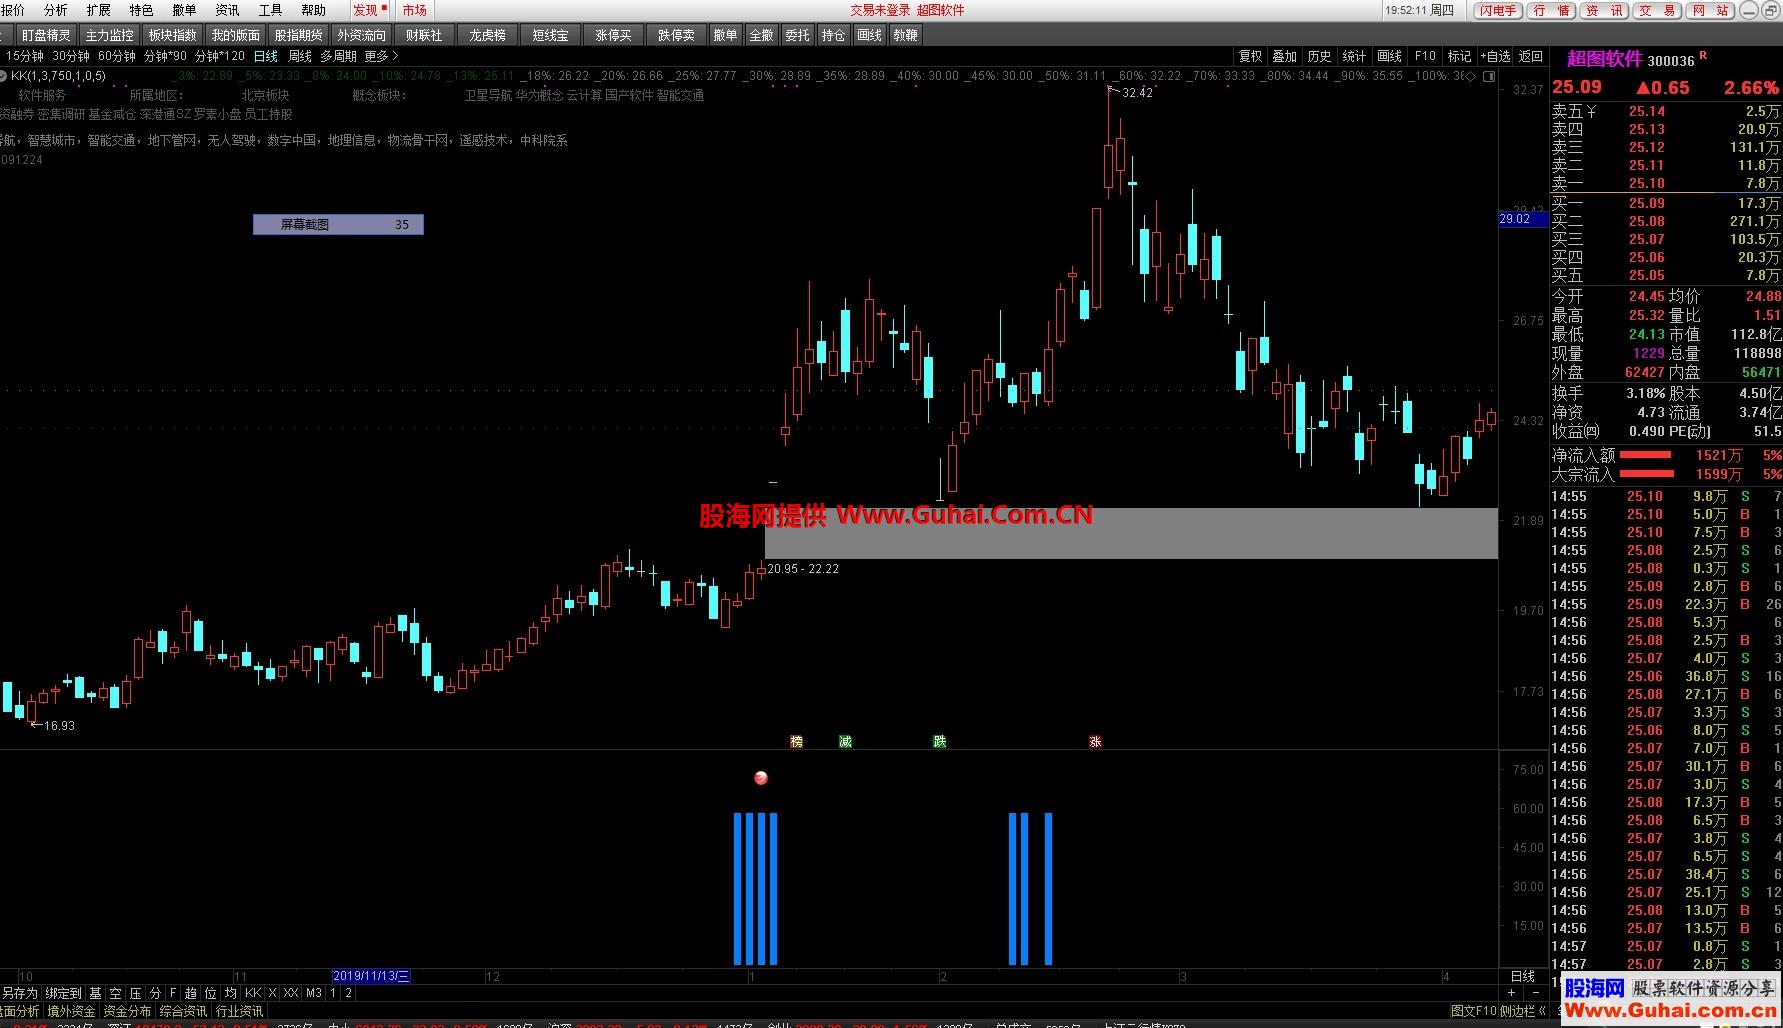
Task: Click the 全撤 button
Action: click(x=761, y=35)
